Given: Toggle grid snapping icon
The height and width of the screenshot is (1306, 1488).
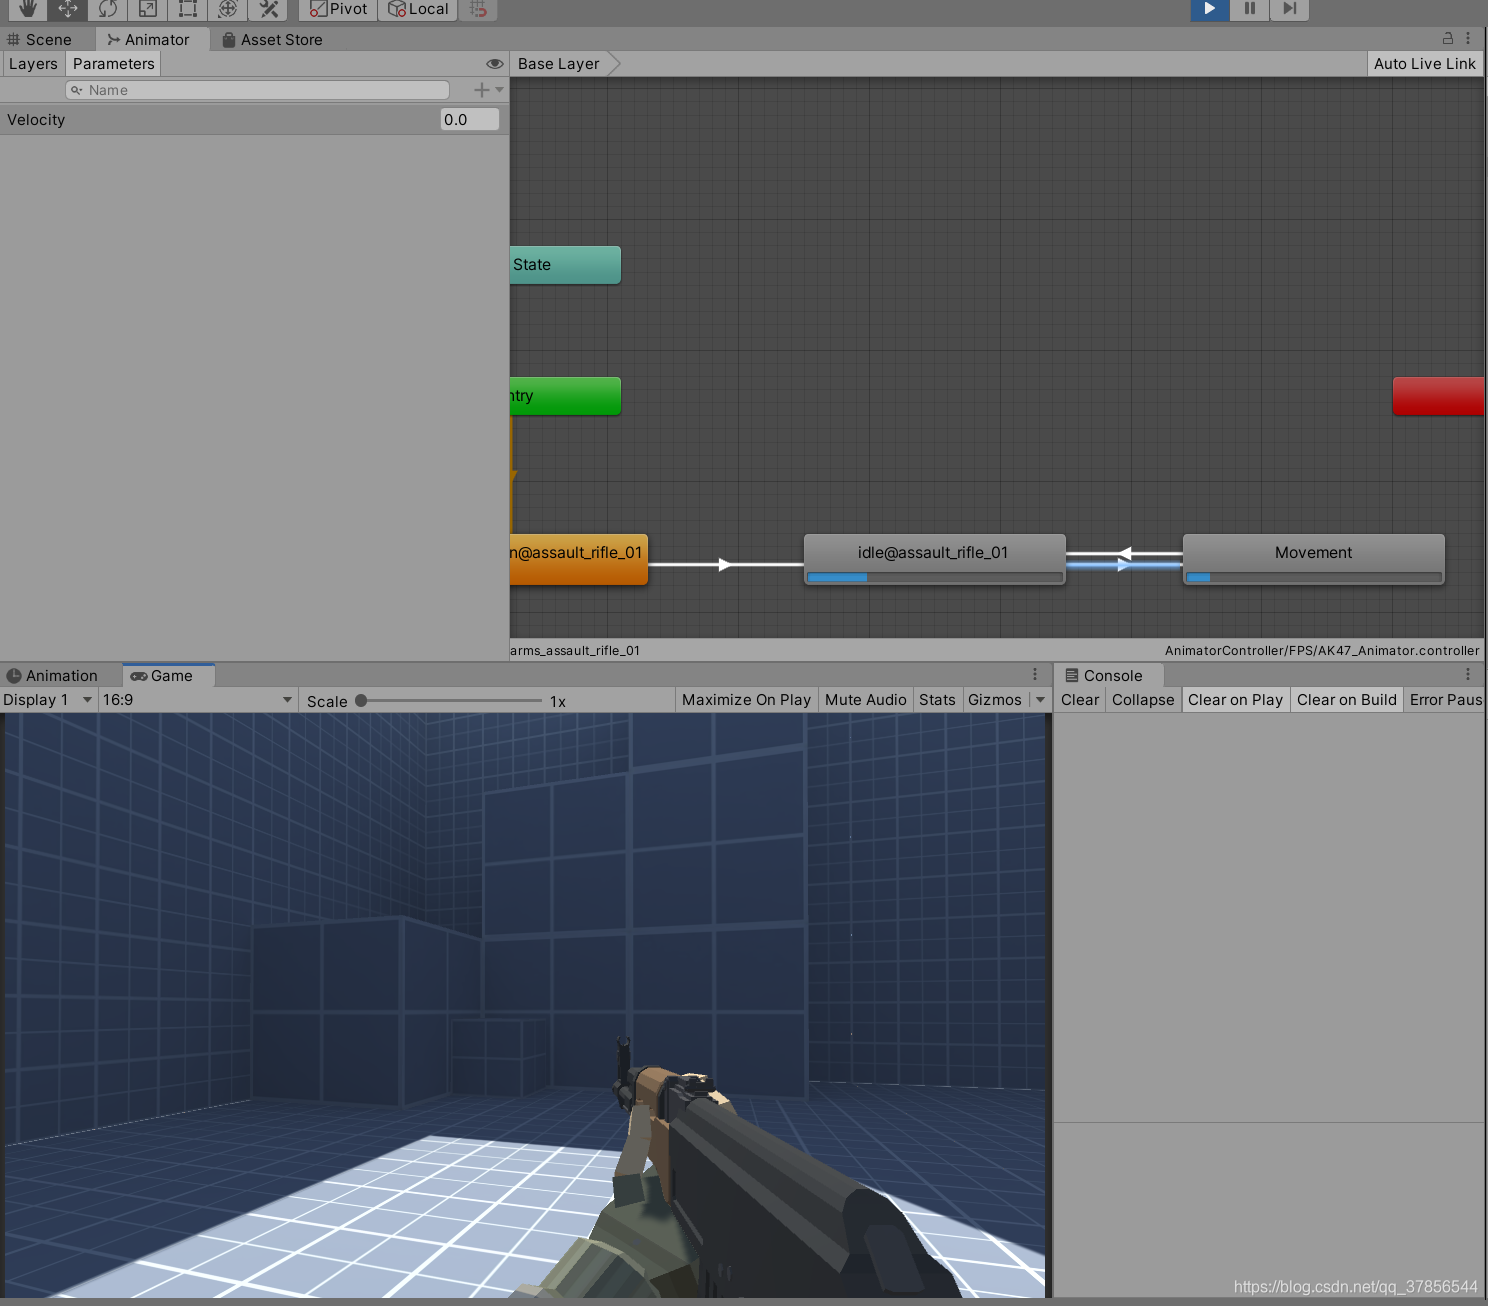Looking at the screenshot, I should 478,9.
